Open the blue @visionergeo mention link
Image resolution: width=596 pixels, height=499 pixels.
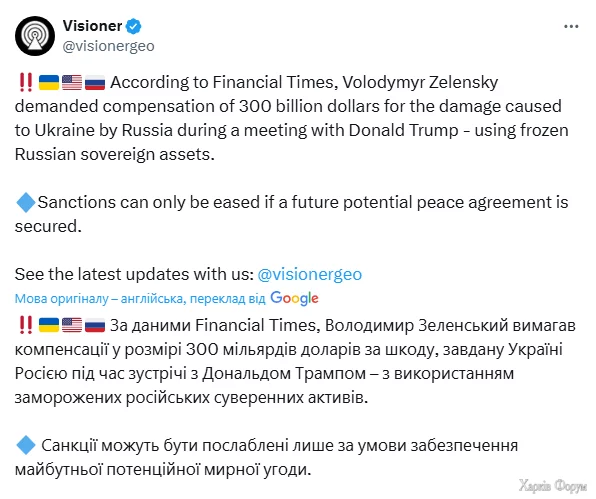(x=309, y=274)
